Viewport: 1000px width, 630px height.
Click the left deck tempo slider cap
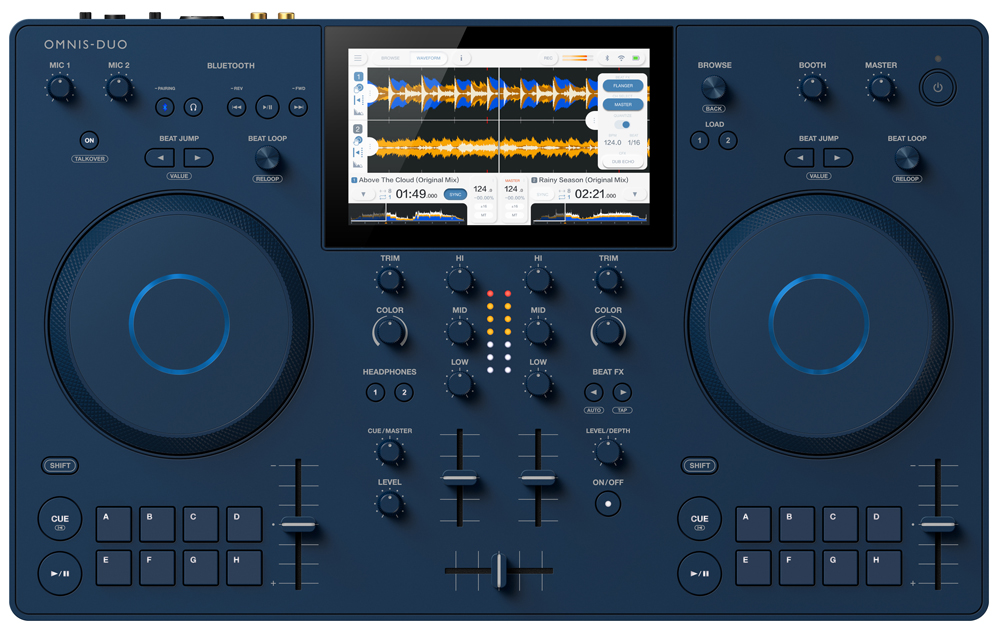pos(298,525)
